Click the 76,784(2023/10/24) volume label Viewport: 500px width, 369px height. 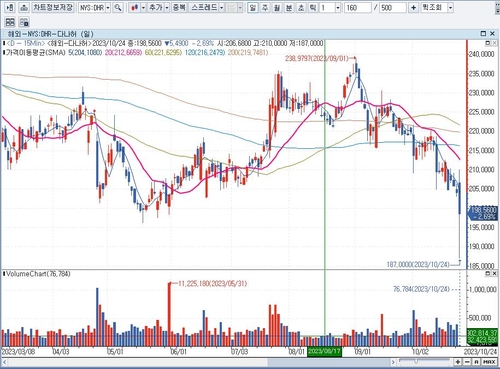[x=421, y=289]
